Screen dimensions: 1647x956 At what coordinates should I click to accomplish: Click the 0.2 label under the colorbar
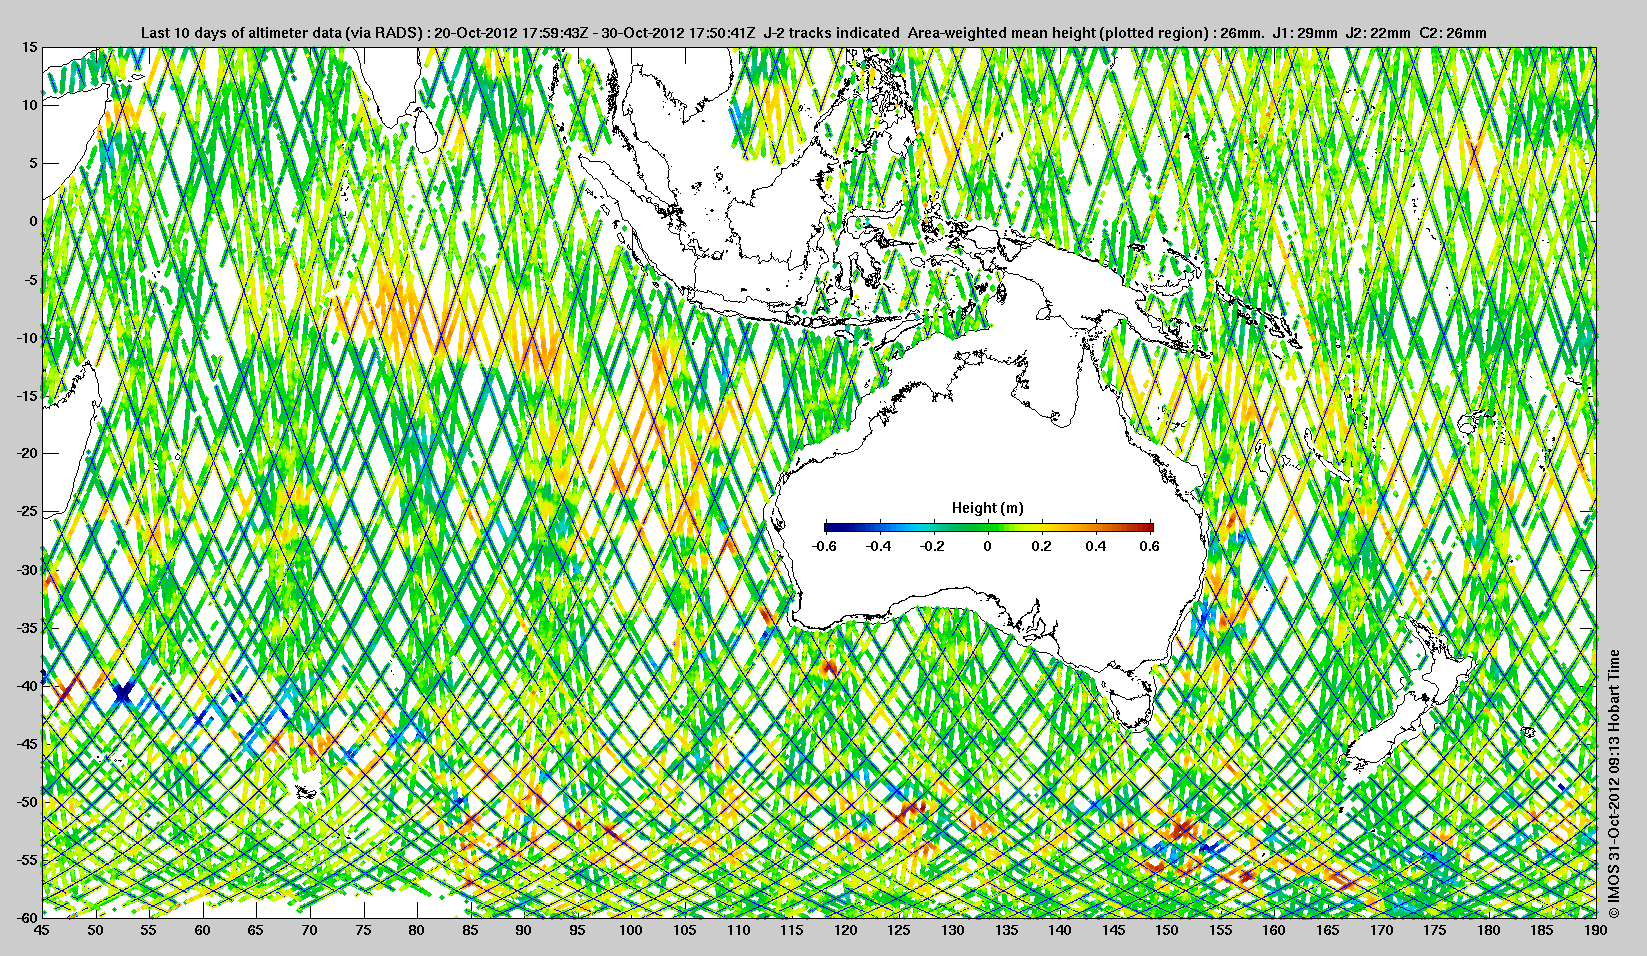tap(1041, 546)
